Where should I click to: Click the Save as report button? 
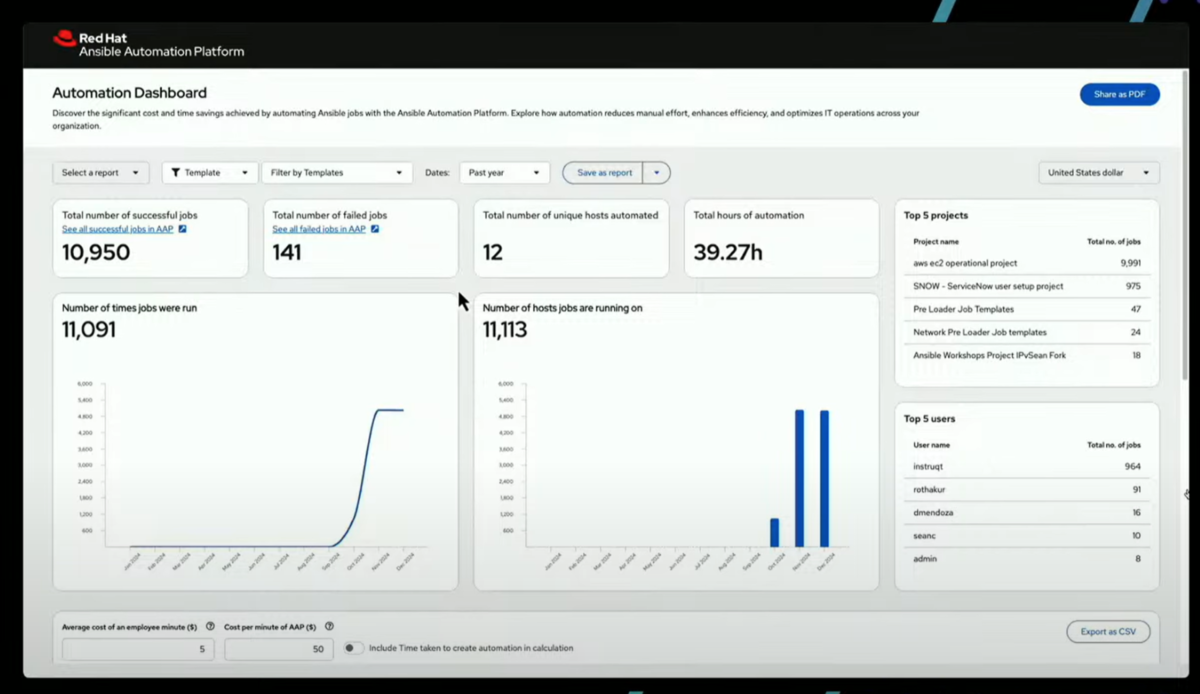[x=604, y=173]
